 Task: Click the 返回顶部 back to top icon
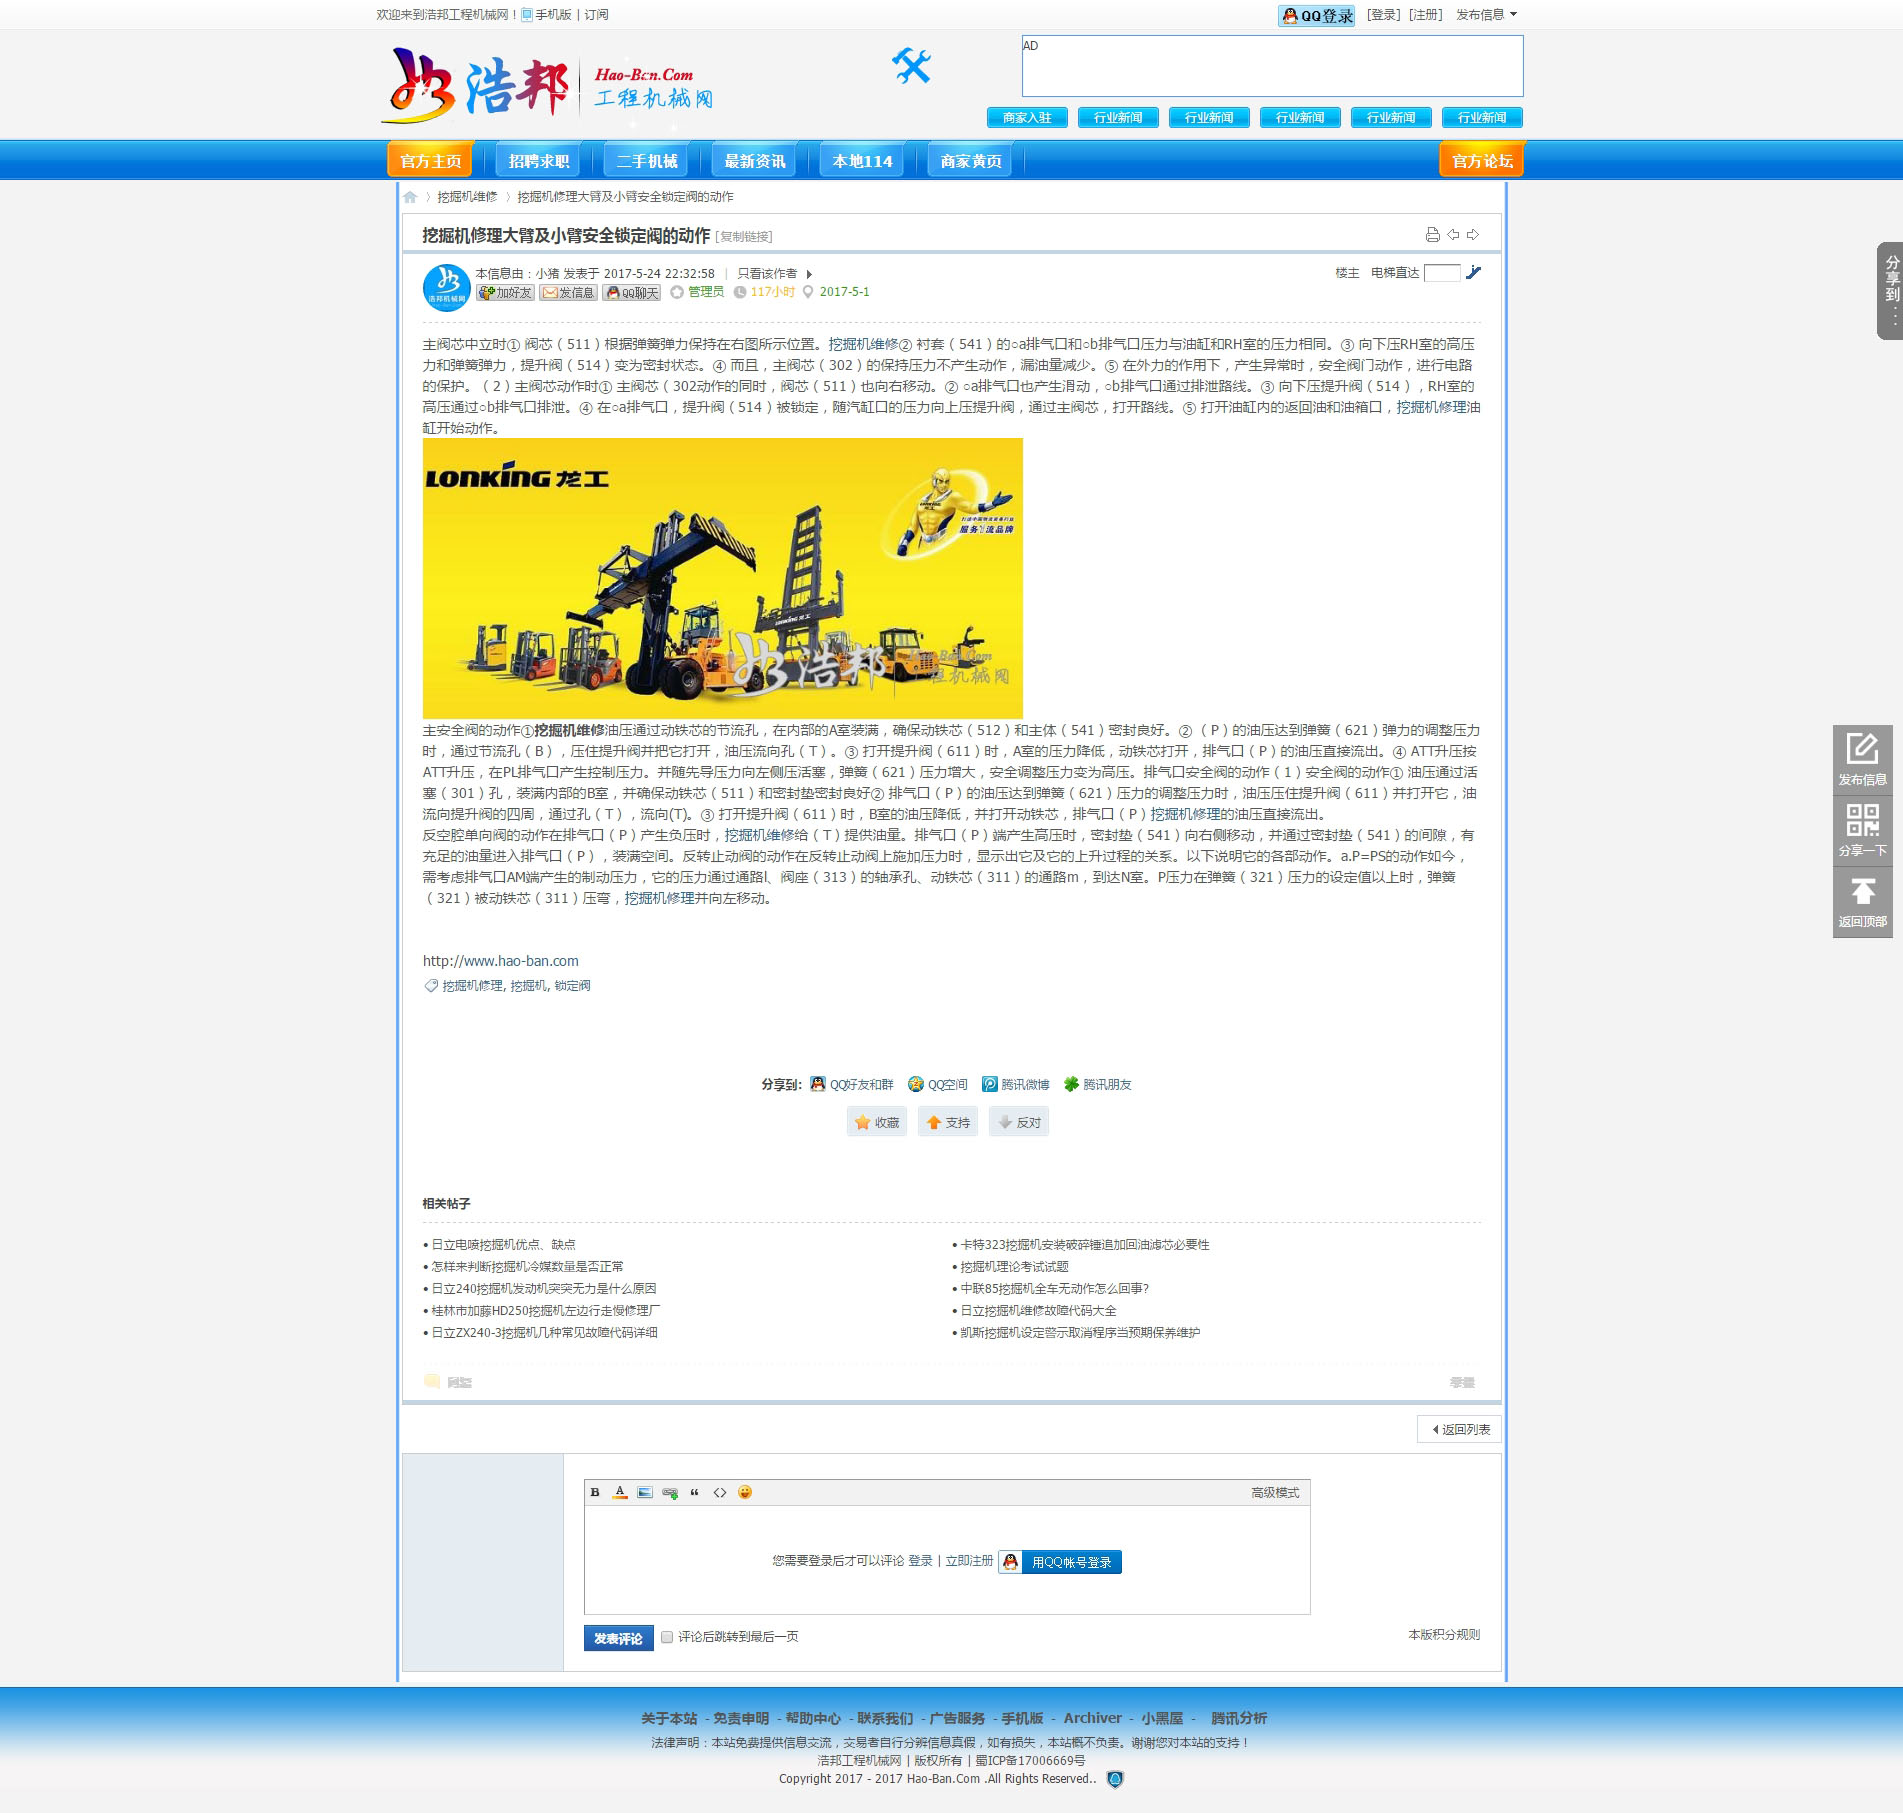tap(1862, 902)
